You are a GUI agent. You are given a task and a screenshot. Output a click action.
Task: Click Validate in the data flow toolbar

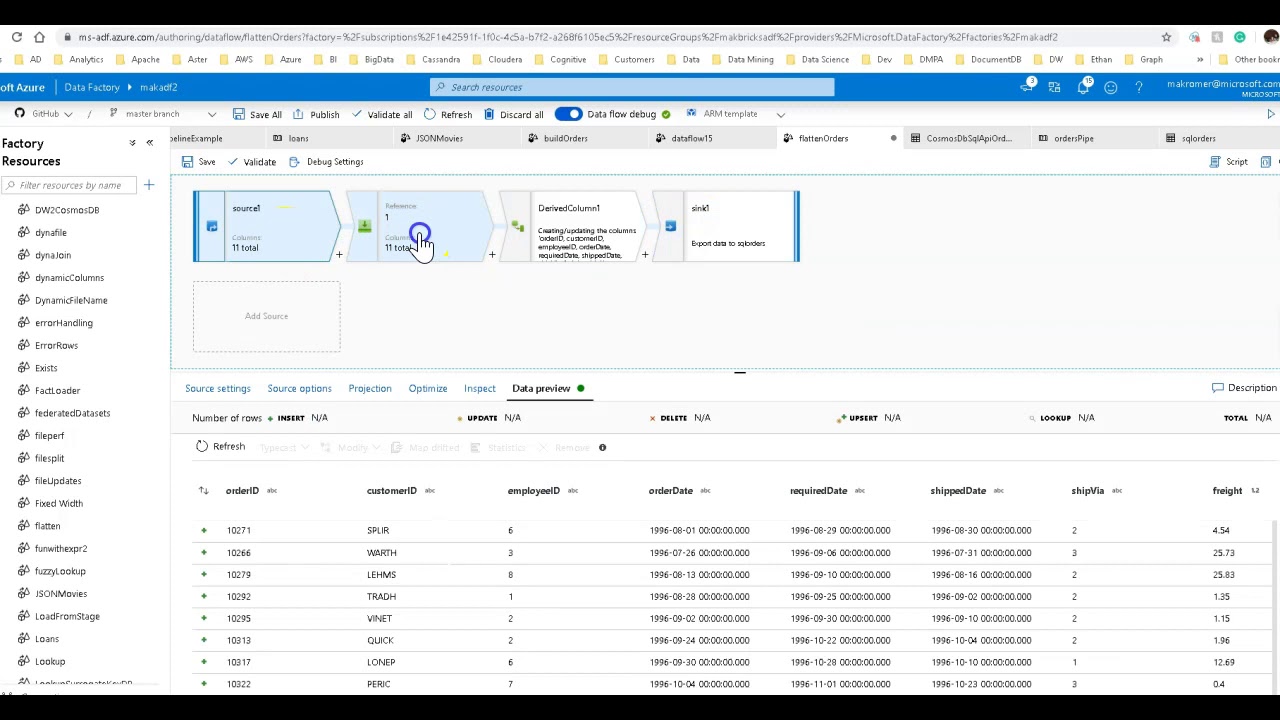point(252,162)
